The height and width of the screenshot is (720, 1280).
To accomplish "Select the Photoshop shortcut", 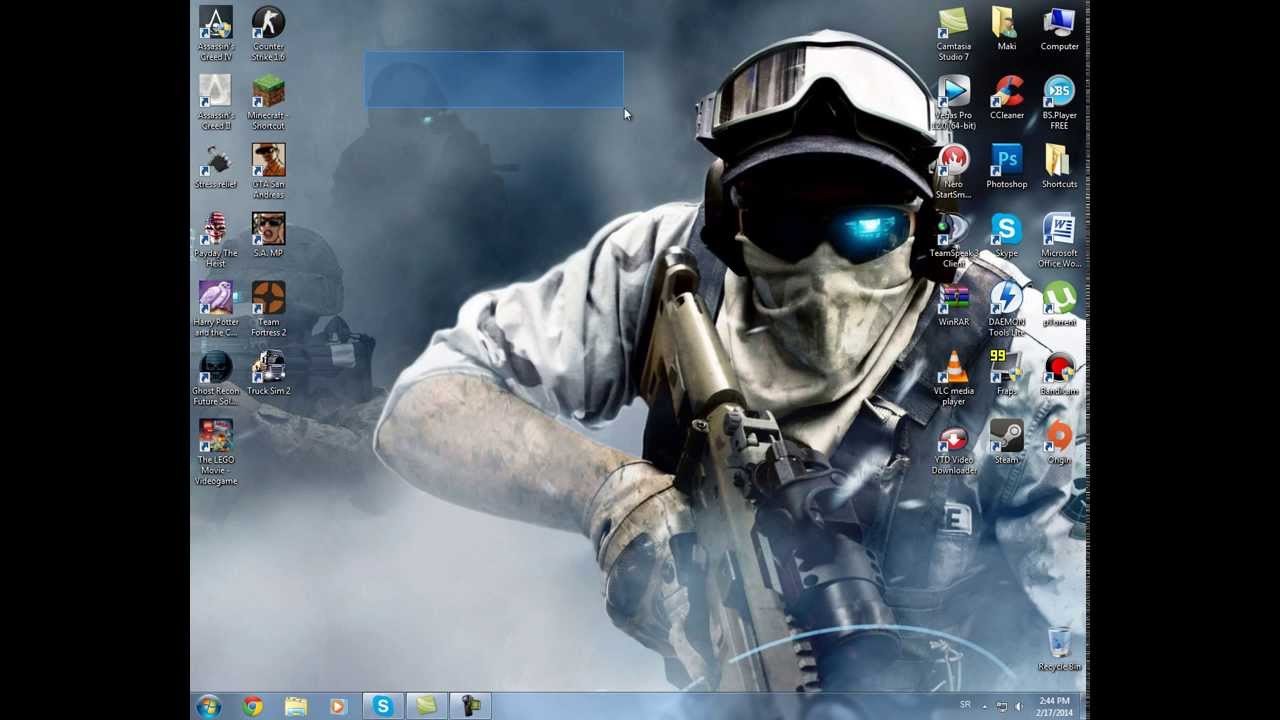I will coord(1006,167).
